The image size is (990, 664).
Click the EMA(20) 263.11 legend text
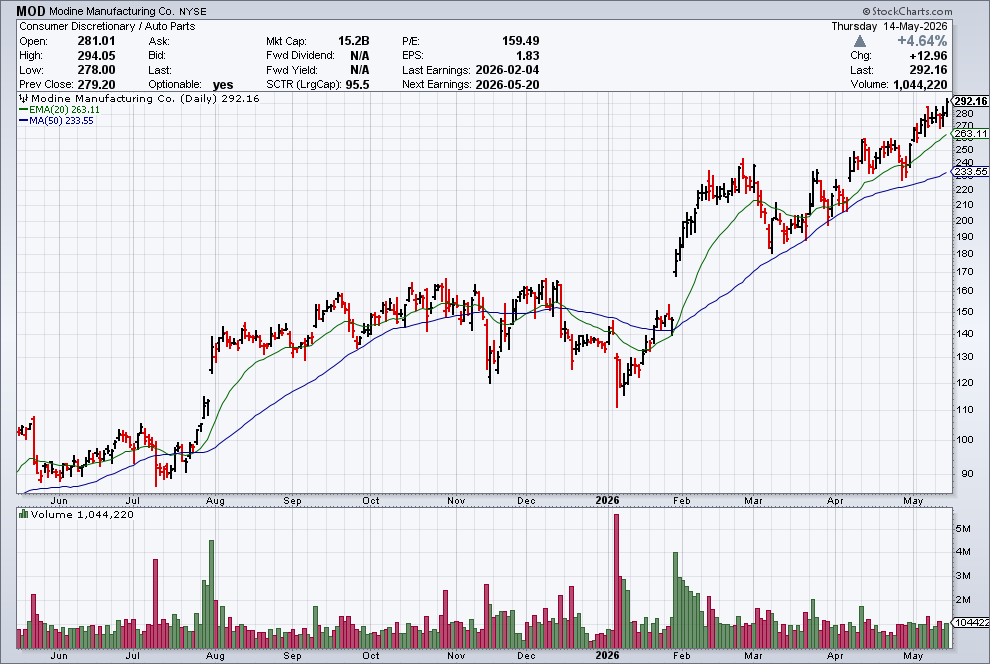click(64, 110)
